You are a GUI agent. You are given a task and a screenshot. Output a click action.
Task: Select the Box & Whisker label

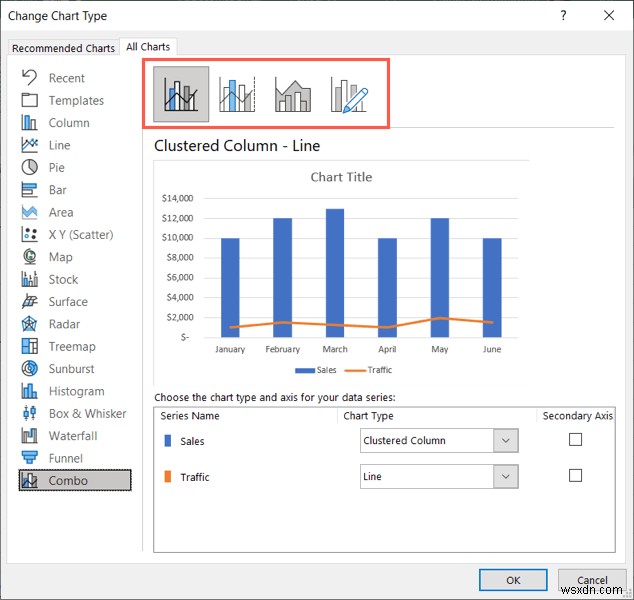point(88,413)
